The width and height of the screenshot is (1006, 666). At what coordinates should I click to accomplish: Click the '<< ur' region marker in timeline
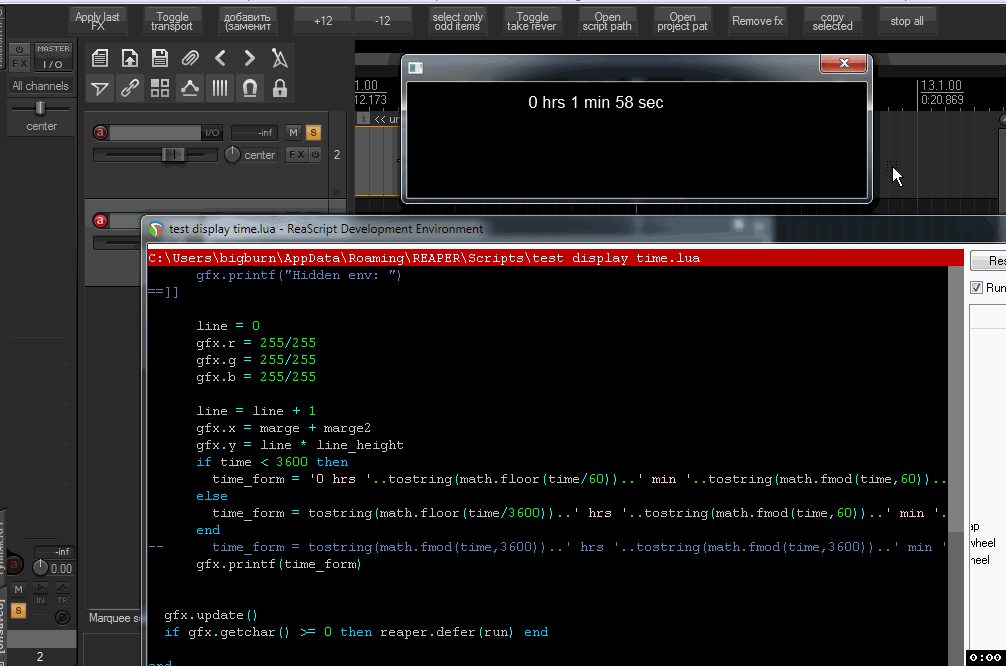click(x=387, y=119)
